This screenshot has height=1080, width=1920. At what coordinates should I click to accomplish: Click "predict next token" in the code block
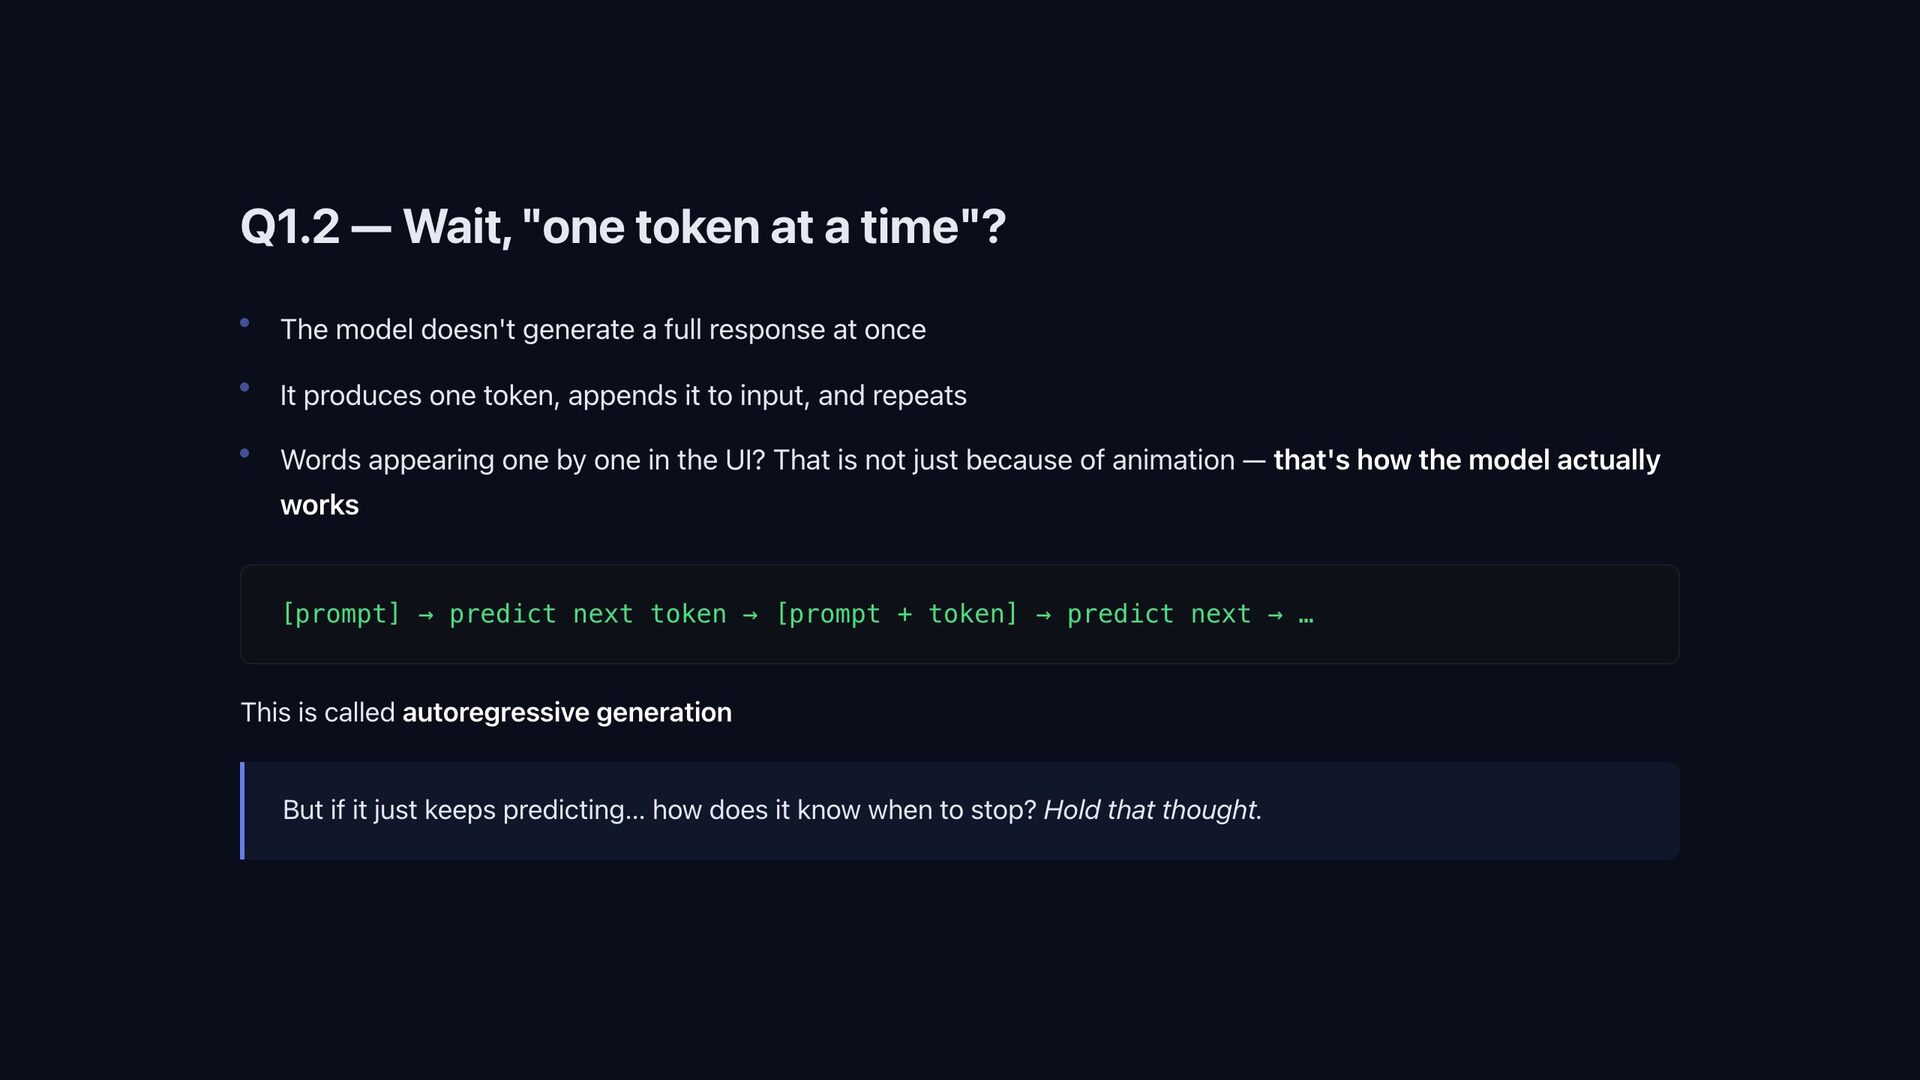pyautogui.click(x=587, y=614)
